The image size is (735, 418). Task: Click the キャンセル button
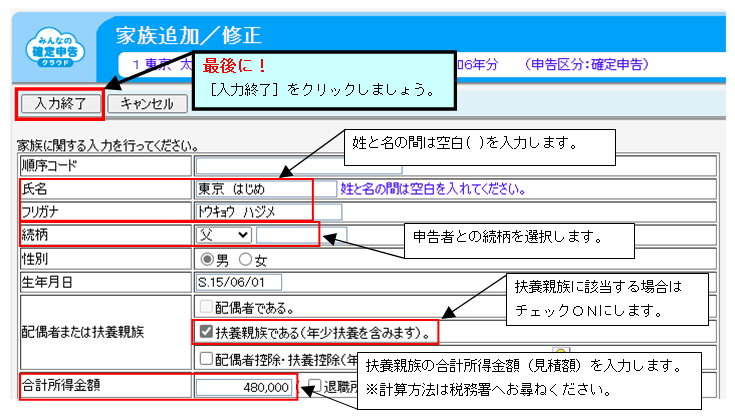(148, 104)
